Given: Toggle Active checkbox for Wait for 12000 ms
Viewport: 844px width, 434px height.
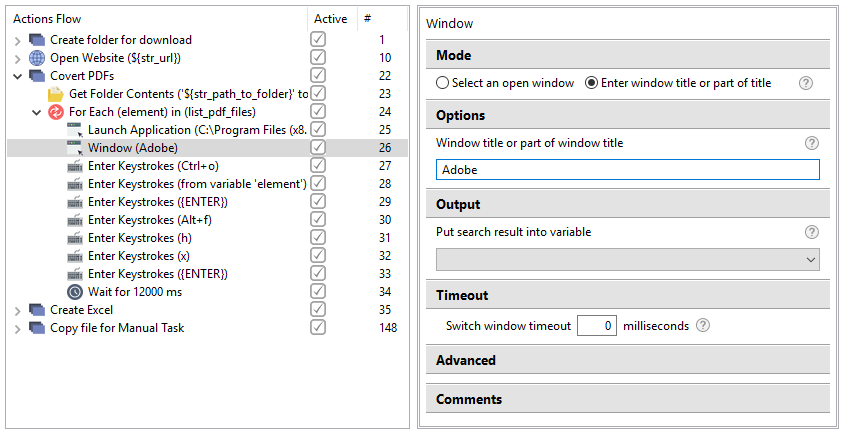Looking at the screenshot, I should pos(318,291).
